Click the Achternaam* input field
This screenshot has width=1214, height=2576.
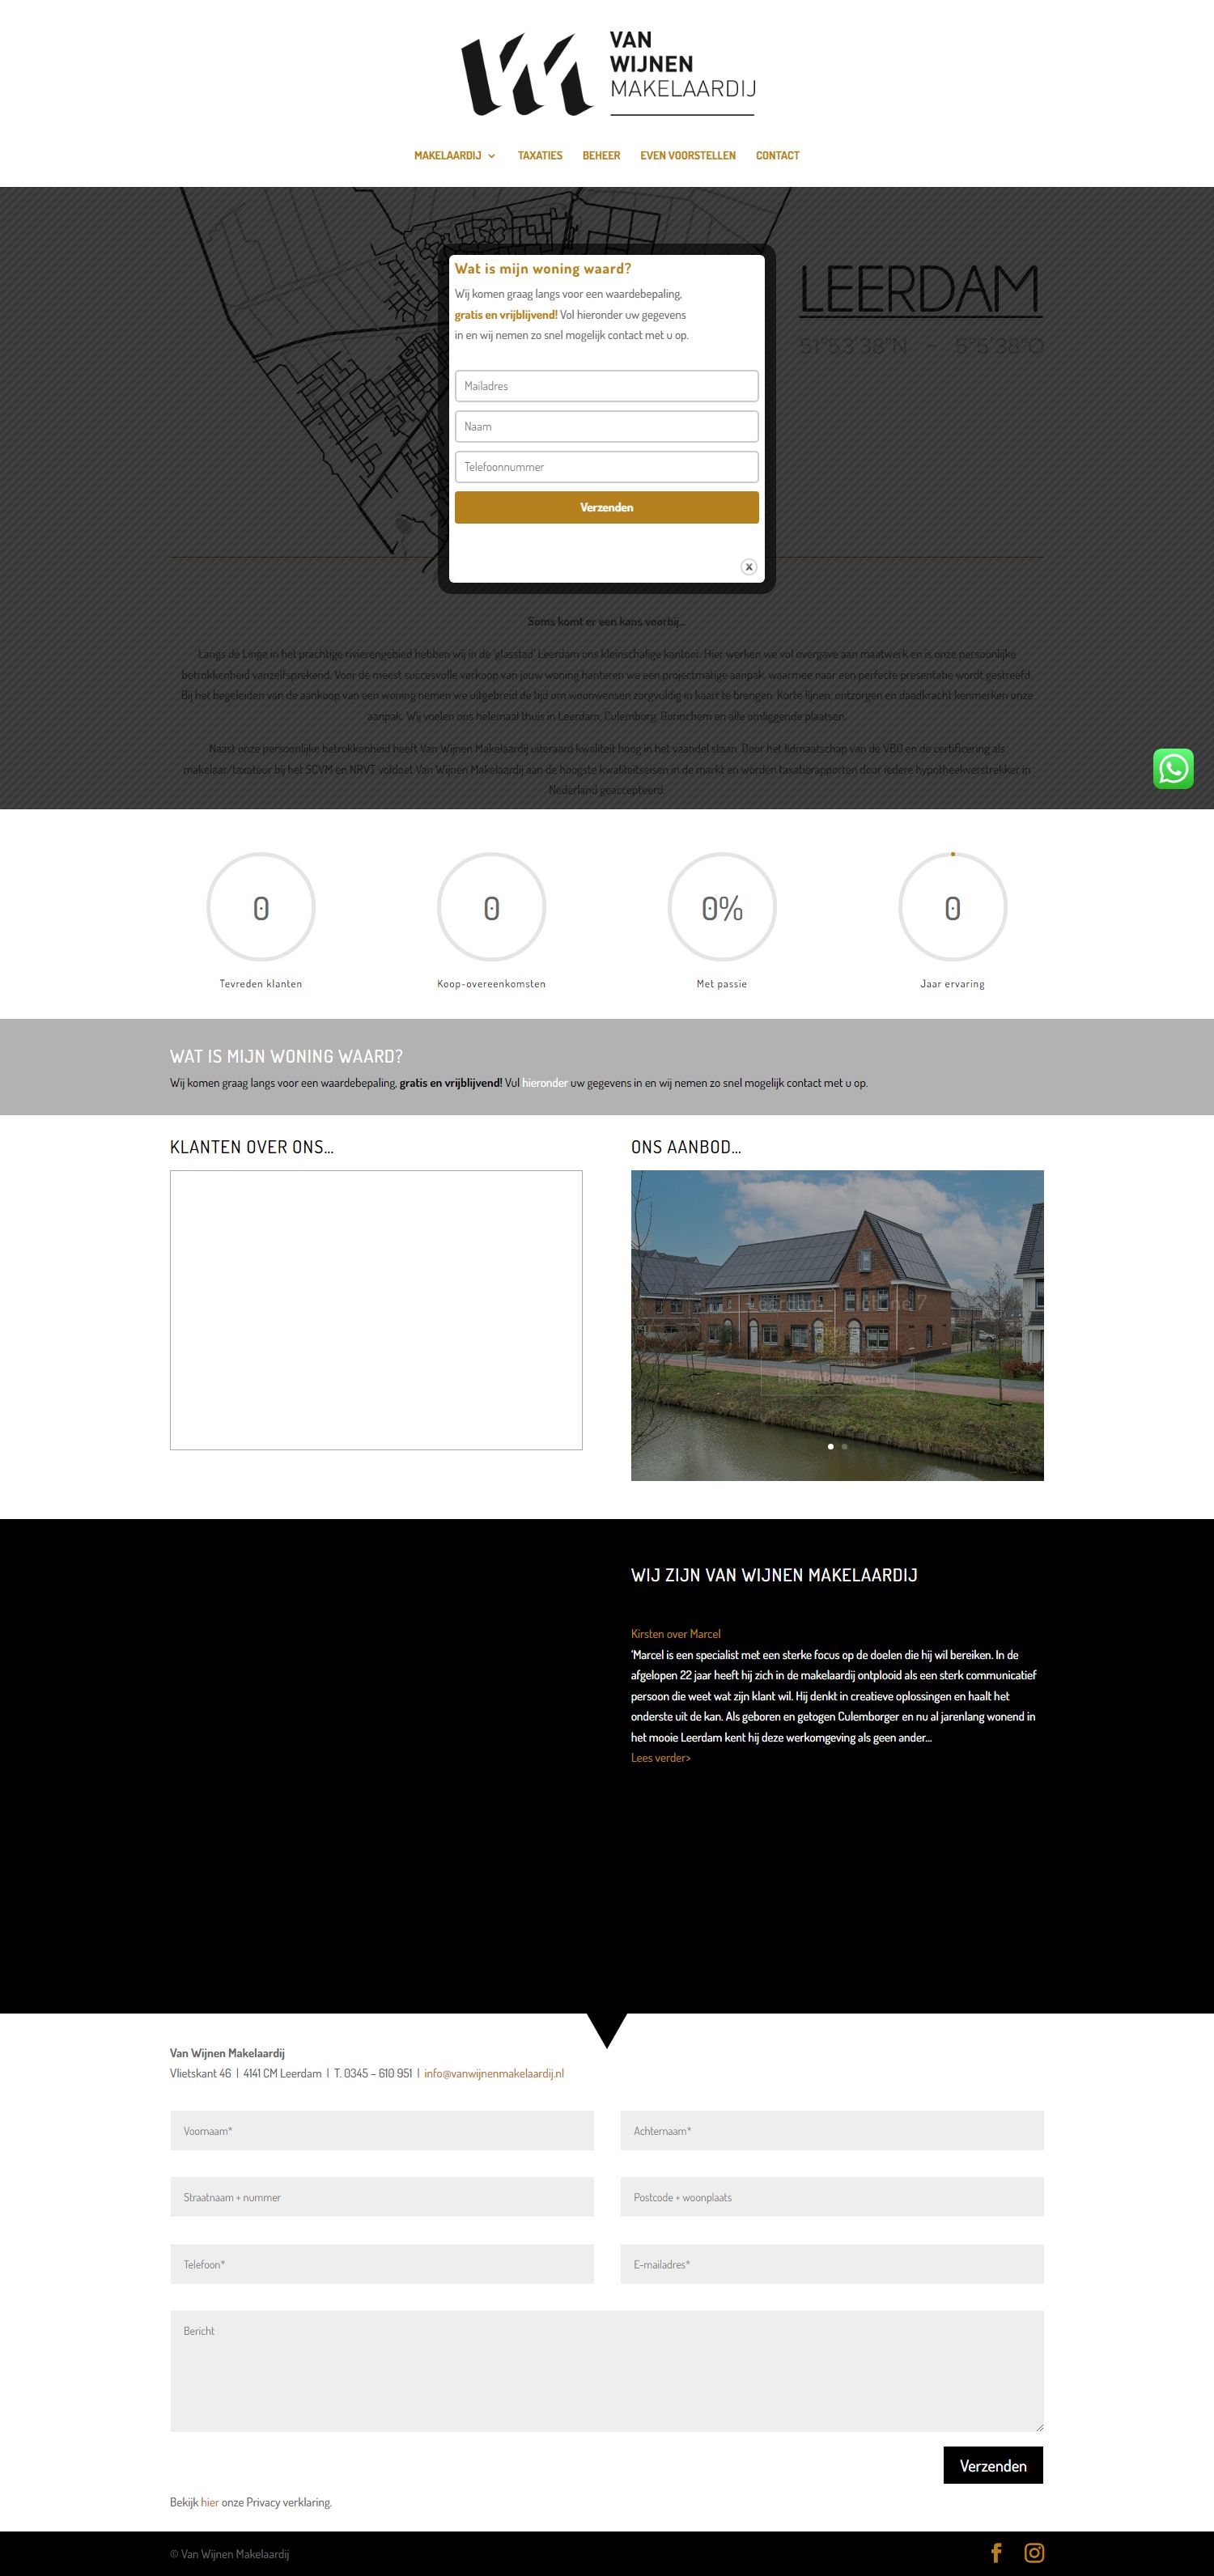click(832, 2131)
